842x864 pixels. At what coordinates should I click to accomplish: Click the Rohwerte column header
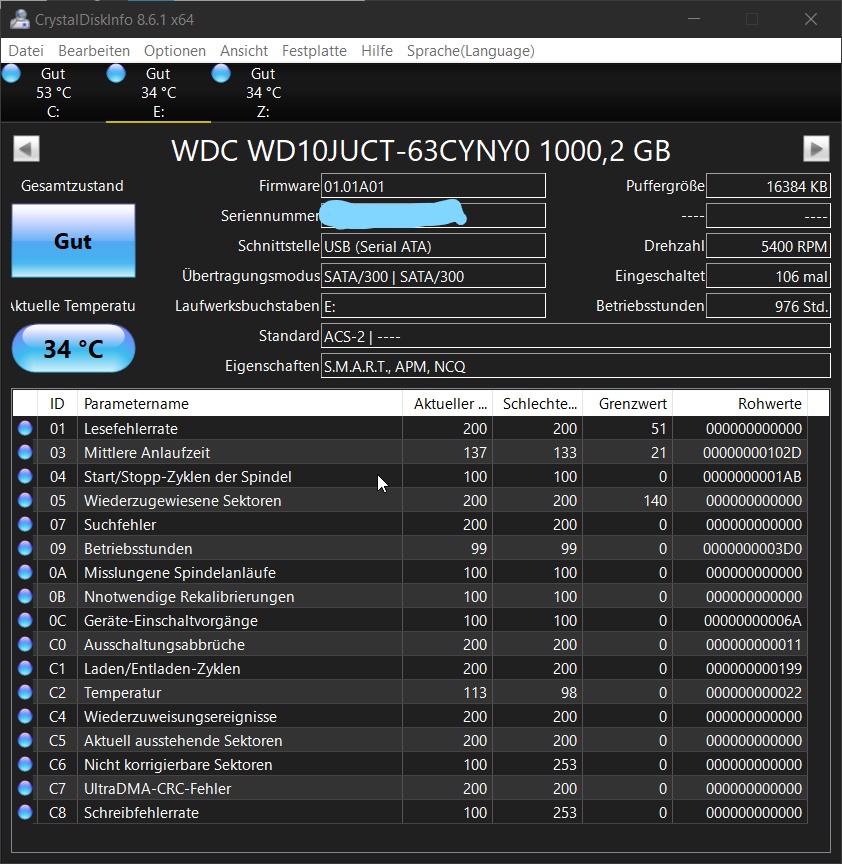(740, 403)
